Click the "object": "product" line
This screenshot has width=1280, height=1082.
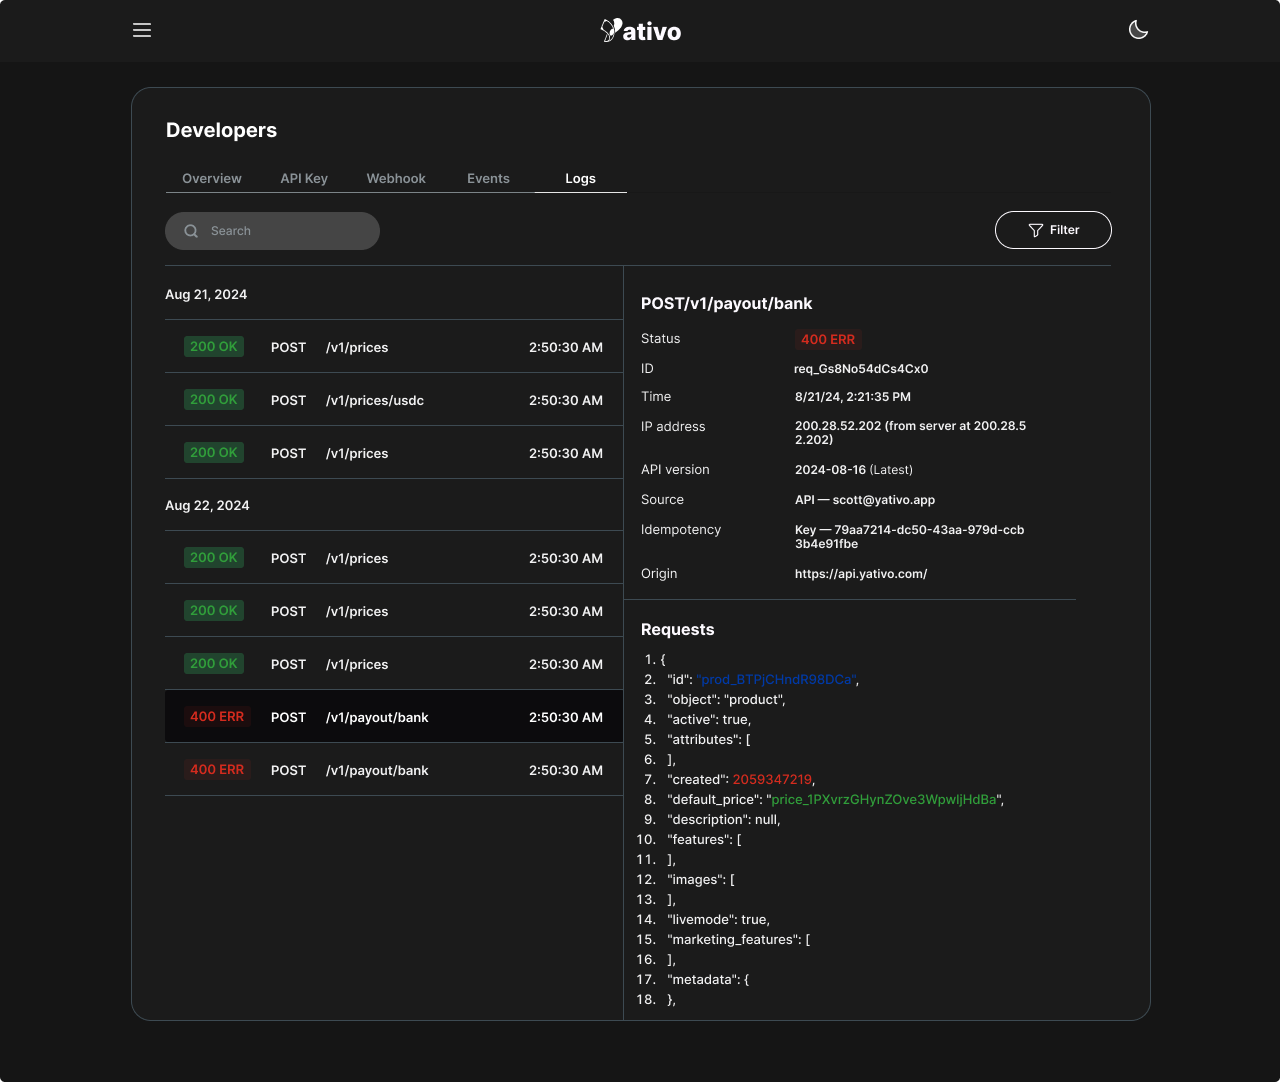pos(726,699)
